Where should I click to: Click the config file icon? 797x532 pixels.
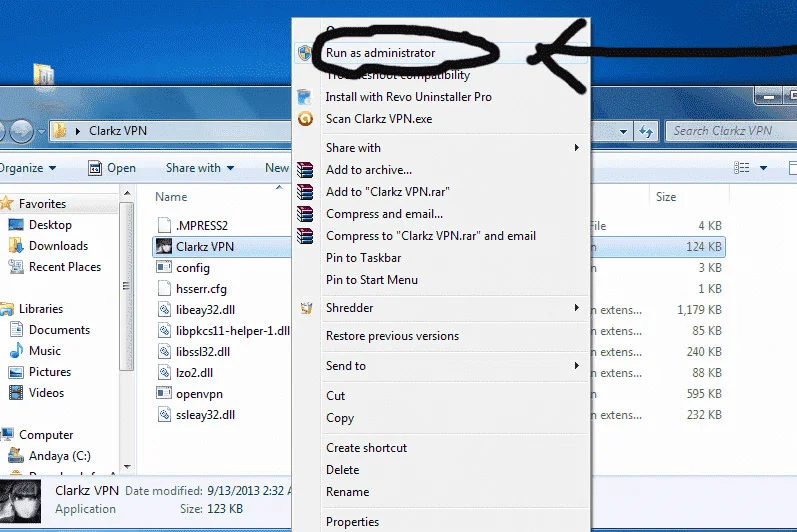(164, 267)
